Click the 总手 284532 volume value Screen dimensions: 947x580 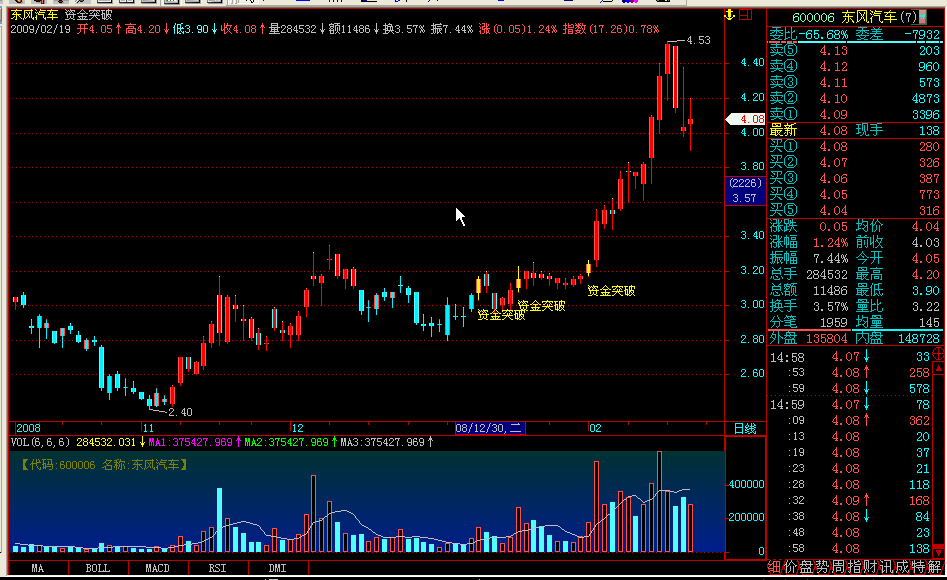[827, 275]
